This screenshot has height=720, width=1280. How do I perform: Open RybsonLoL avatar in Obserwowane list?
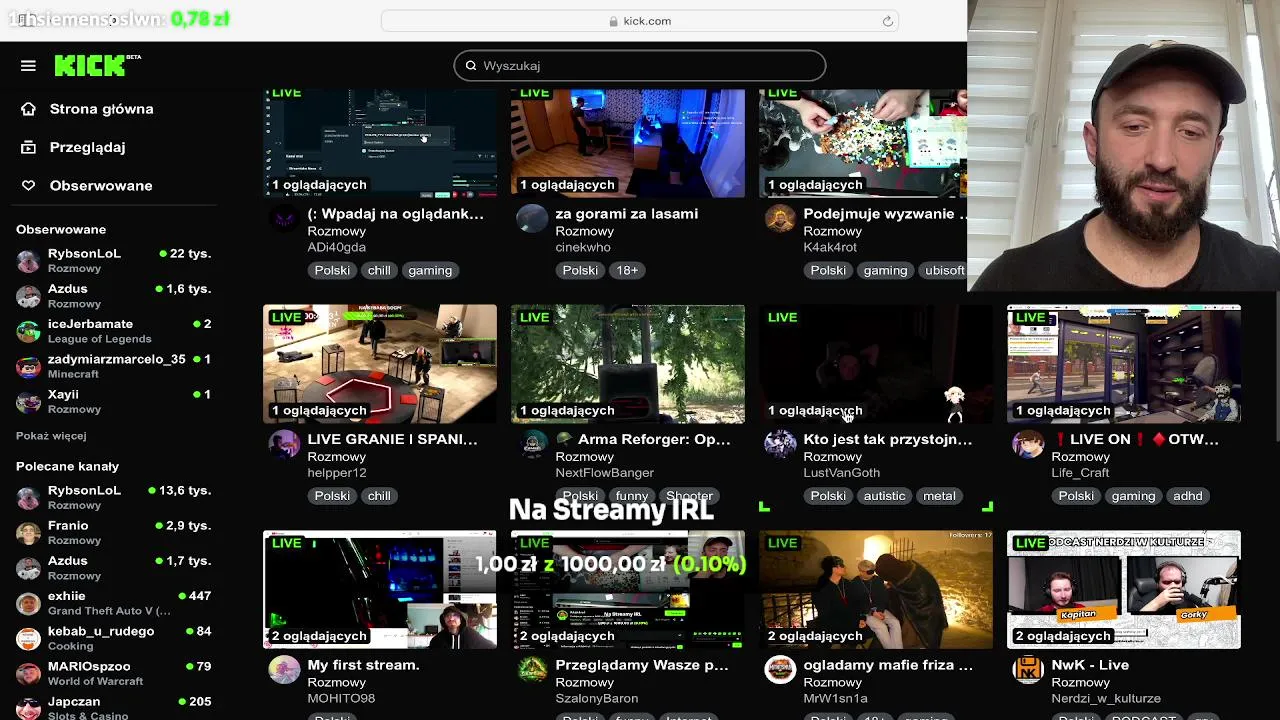[x=28, y=261]
